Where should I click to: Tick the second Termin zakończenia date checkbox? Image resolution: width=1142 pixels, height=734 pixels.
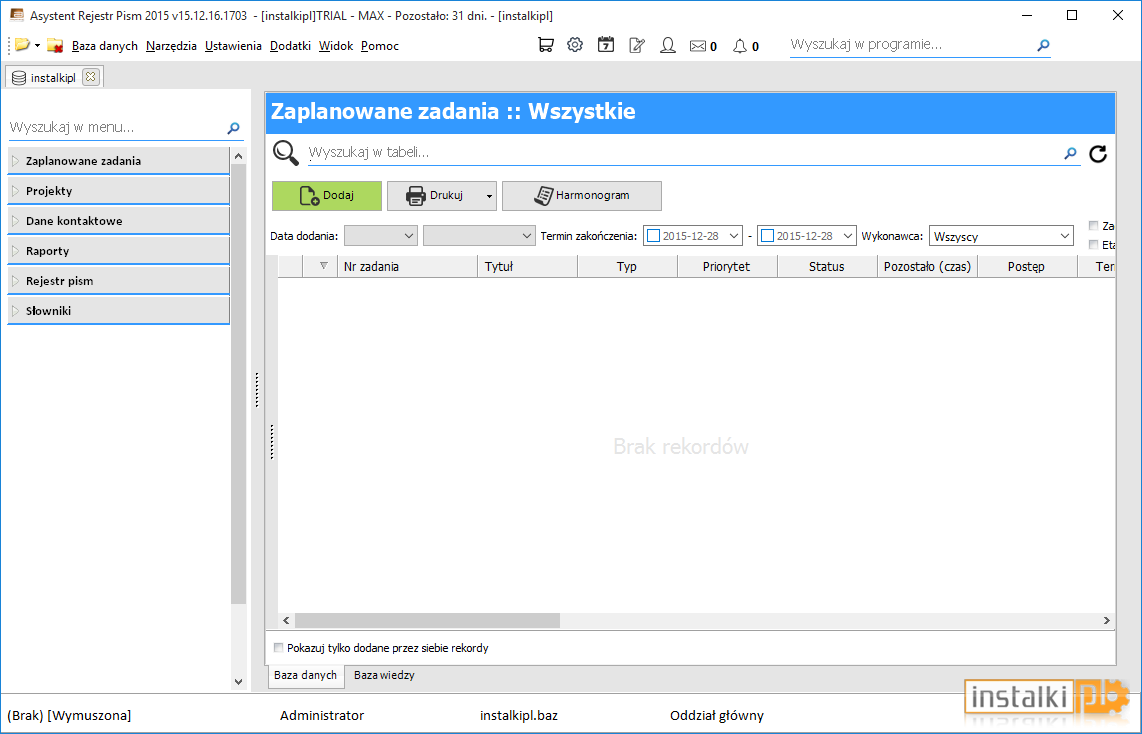(x=767, y=236)
